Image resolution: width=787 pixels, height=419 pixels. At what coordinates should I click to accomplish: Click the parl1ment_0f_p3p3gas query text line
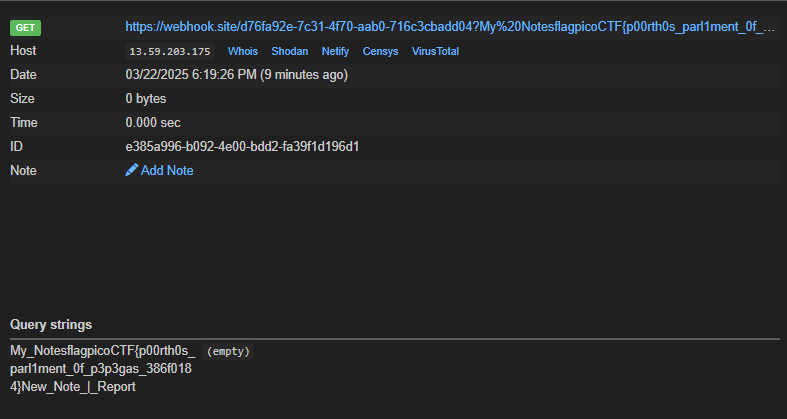101,369
